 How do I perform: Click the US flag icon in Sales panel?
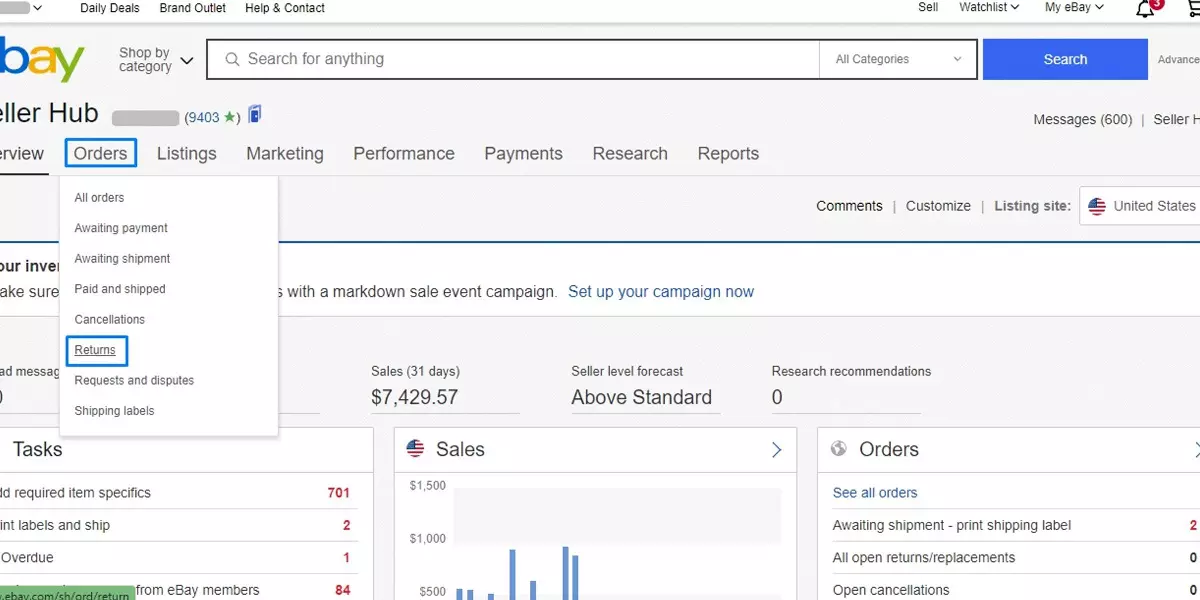click(415, 449)
